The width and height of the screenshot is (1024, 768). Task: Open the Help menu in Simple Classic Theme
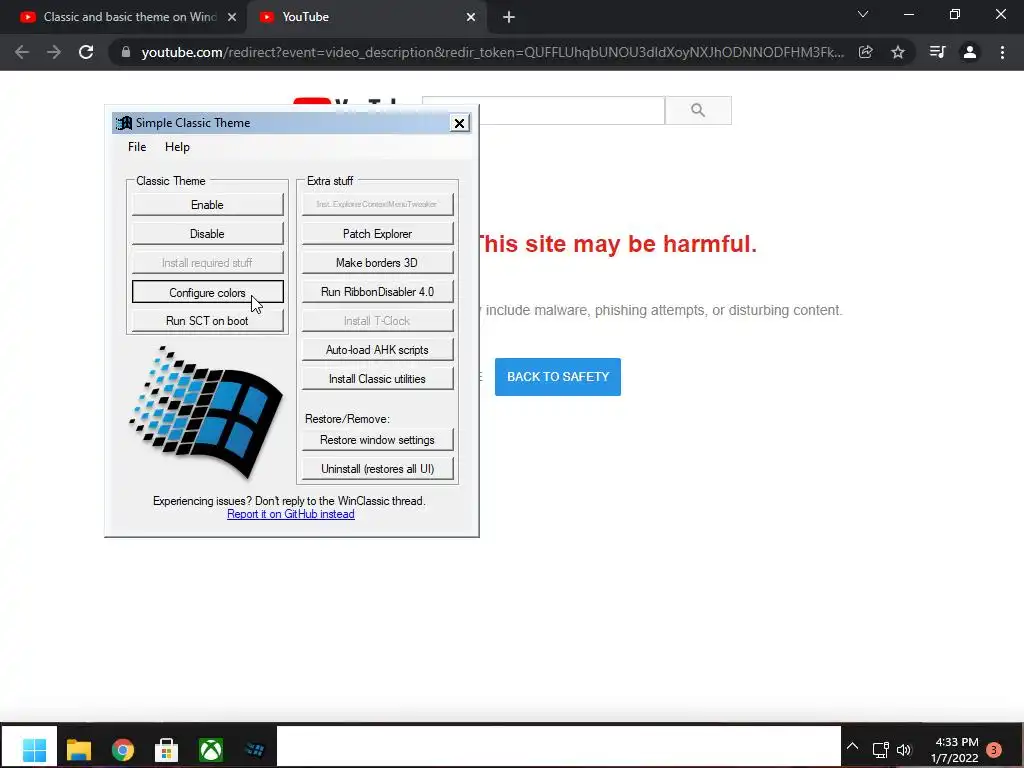(177, 147)
